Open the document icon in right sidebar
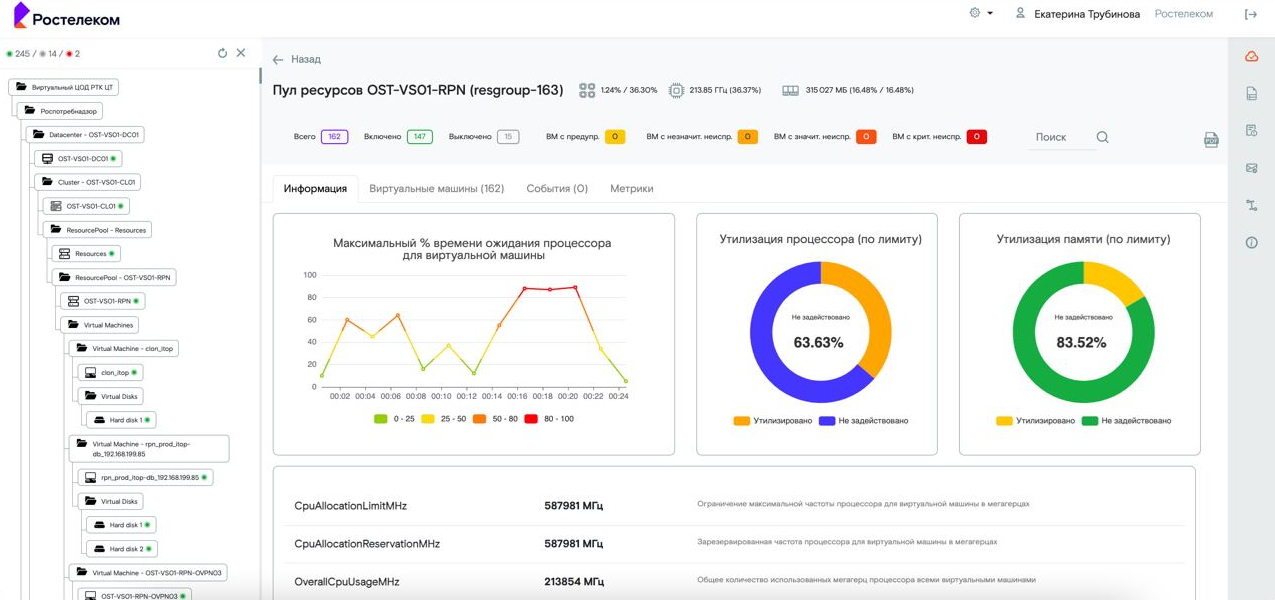Image resolution: width=1275 pixels, height=600 pixels. pos(1251,94)
